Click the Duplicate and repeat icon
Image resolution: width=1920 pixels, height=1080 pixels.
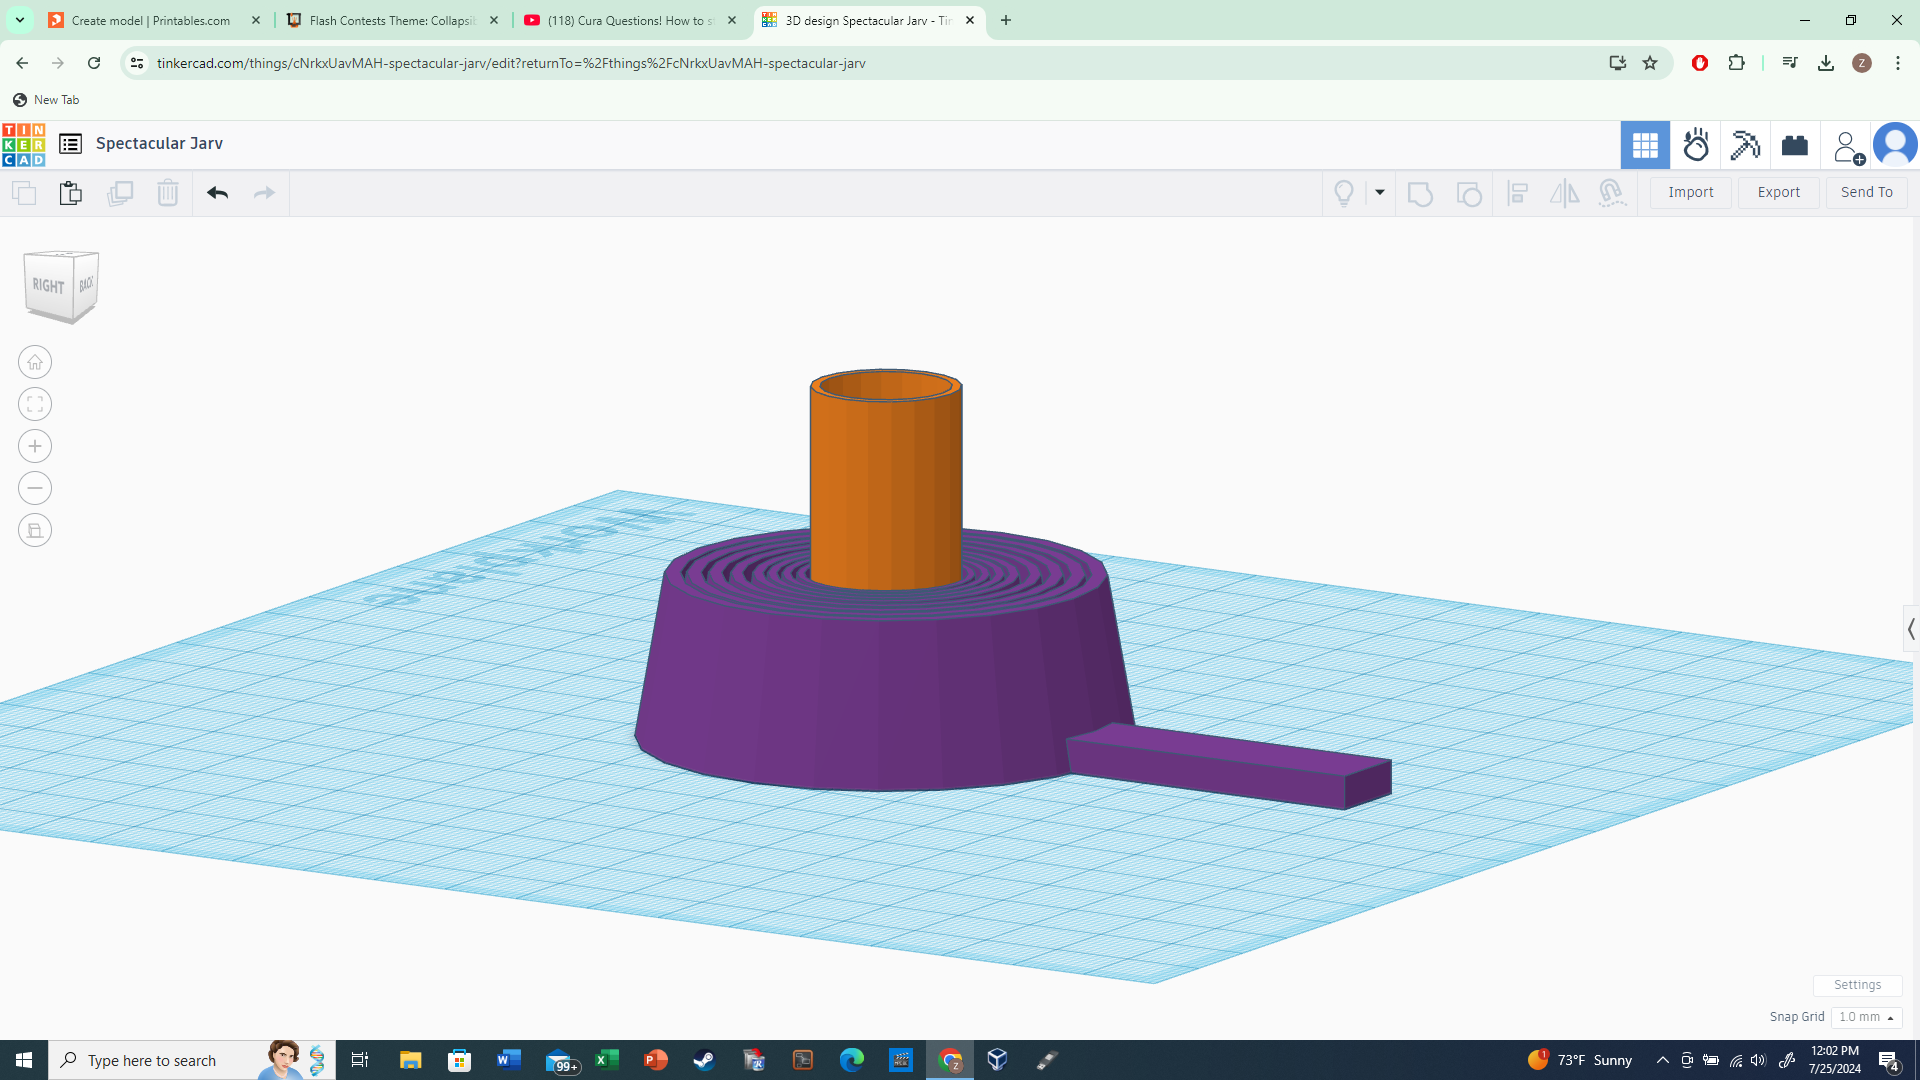120,193
